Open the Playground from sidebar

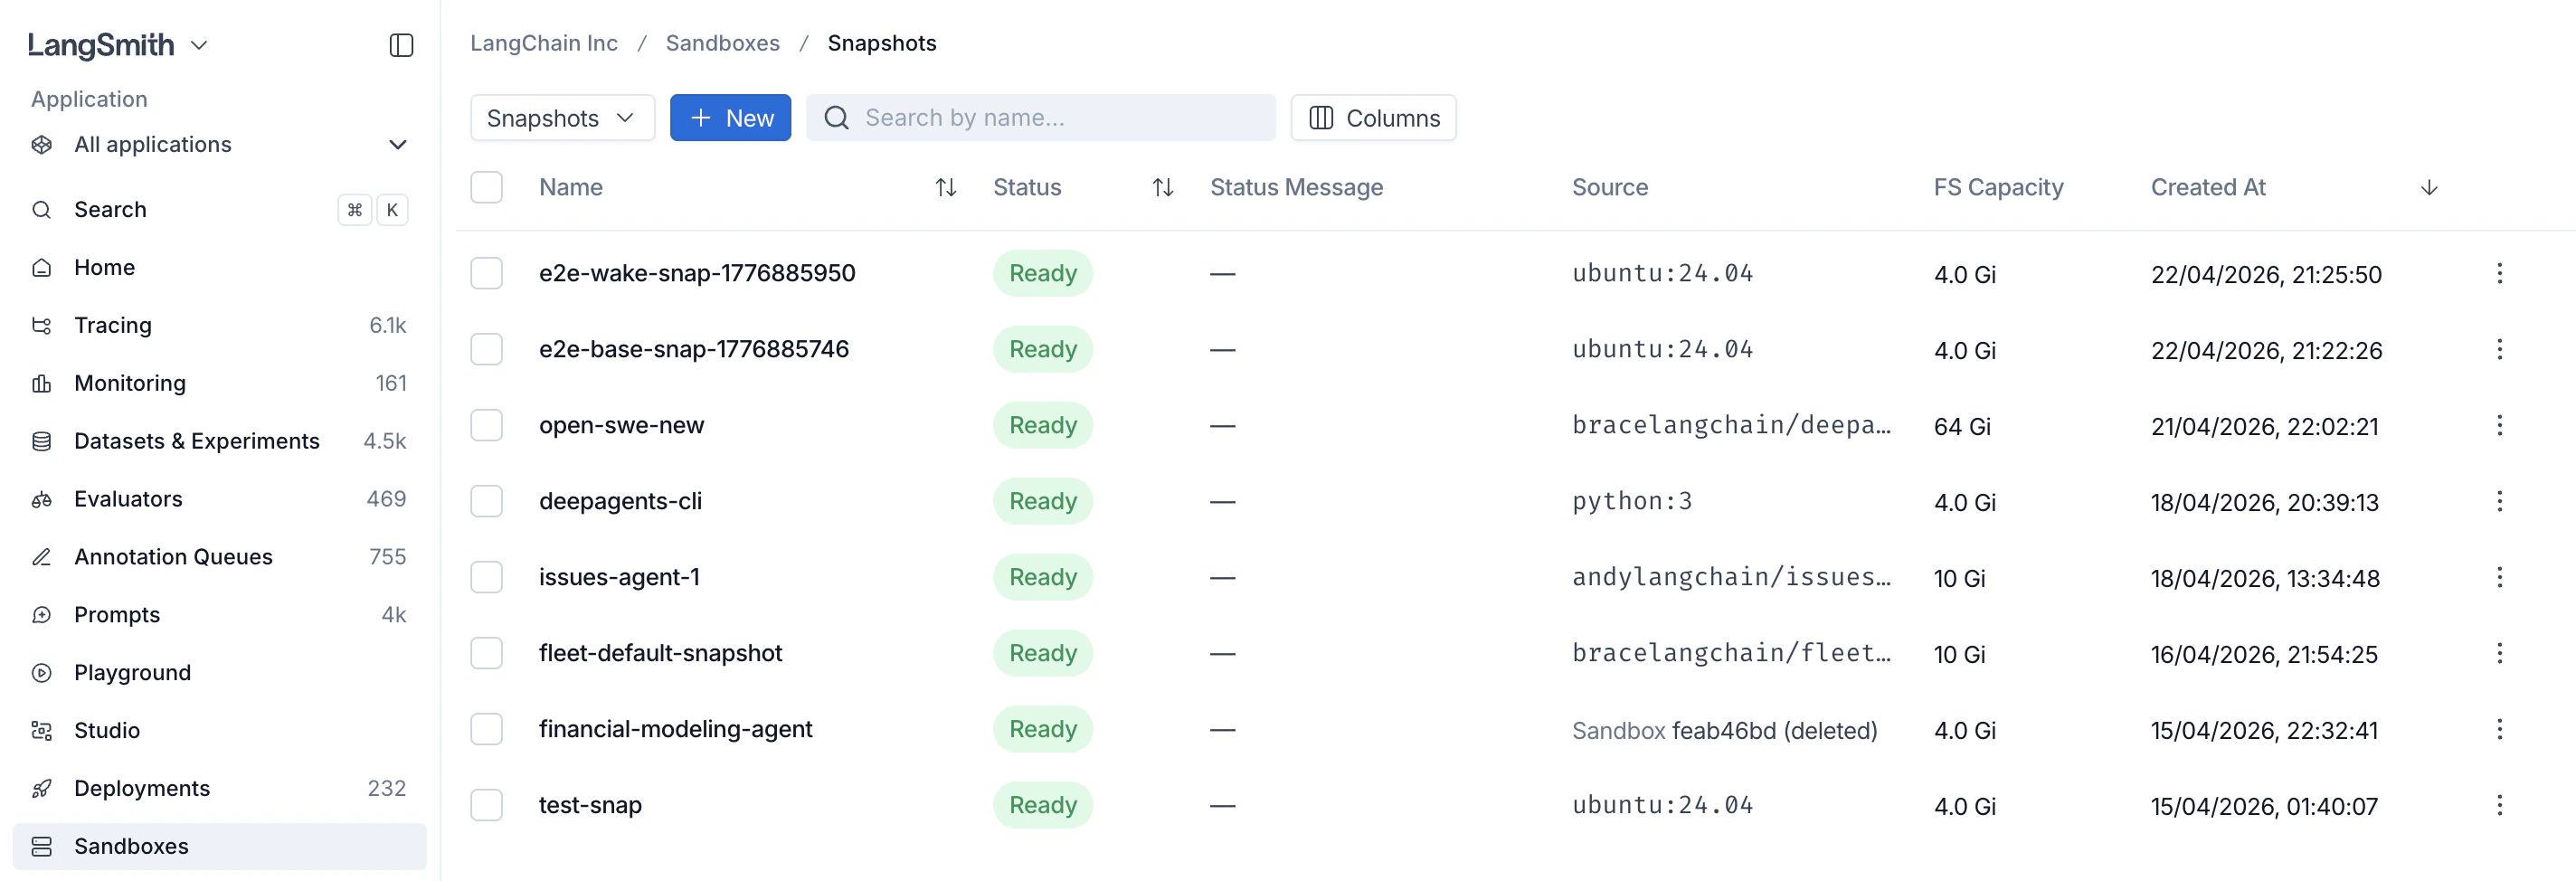(x=131, y=672)
